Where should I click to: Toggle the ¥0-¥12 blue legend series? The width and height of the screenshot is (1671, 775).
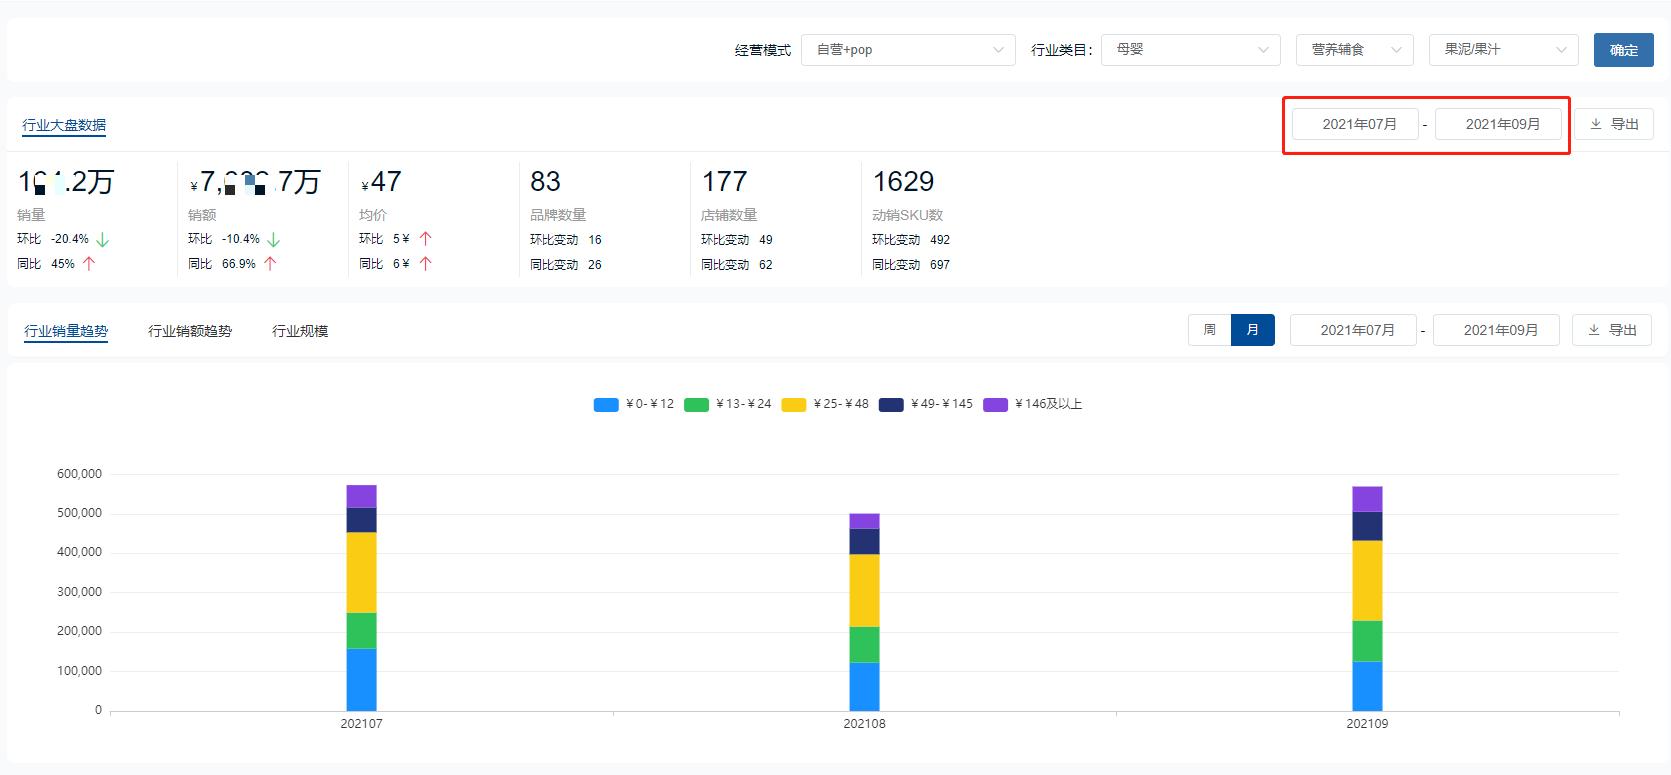point(634,404)
